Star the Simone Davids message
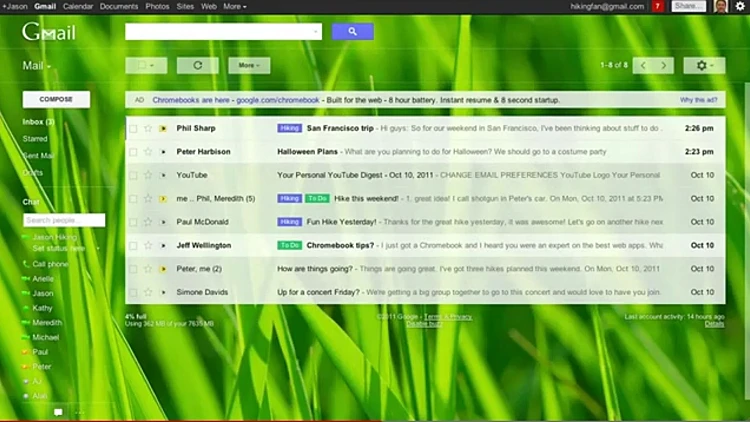750x422 pixels. click(x=148, y=292)
